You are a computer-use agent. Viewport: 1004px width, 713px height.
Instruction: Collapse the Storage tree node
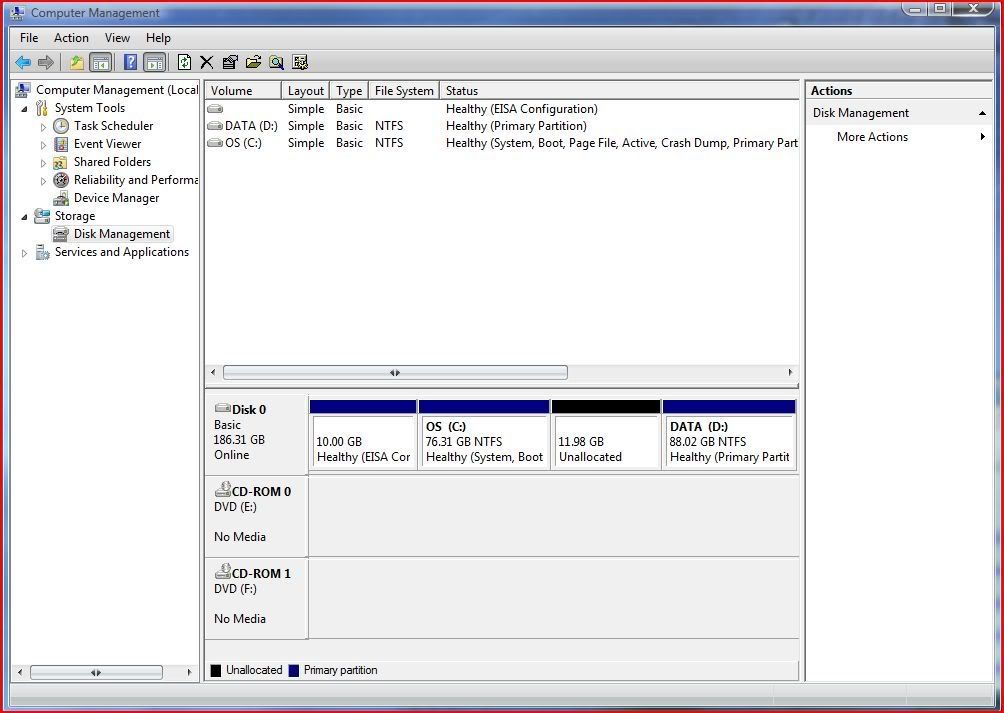tap(24, 217)
